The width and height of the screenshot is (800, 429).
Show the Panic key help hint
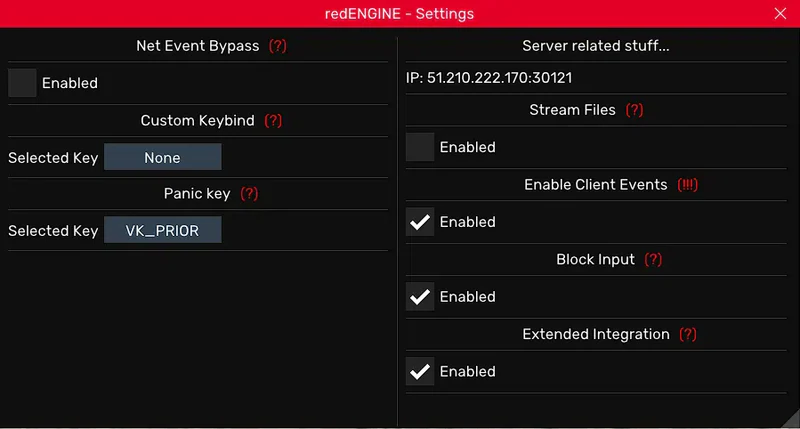point(249,194)
